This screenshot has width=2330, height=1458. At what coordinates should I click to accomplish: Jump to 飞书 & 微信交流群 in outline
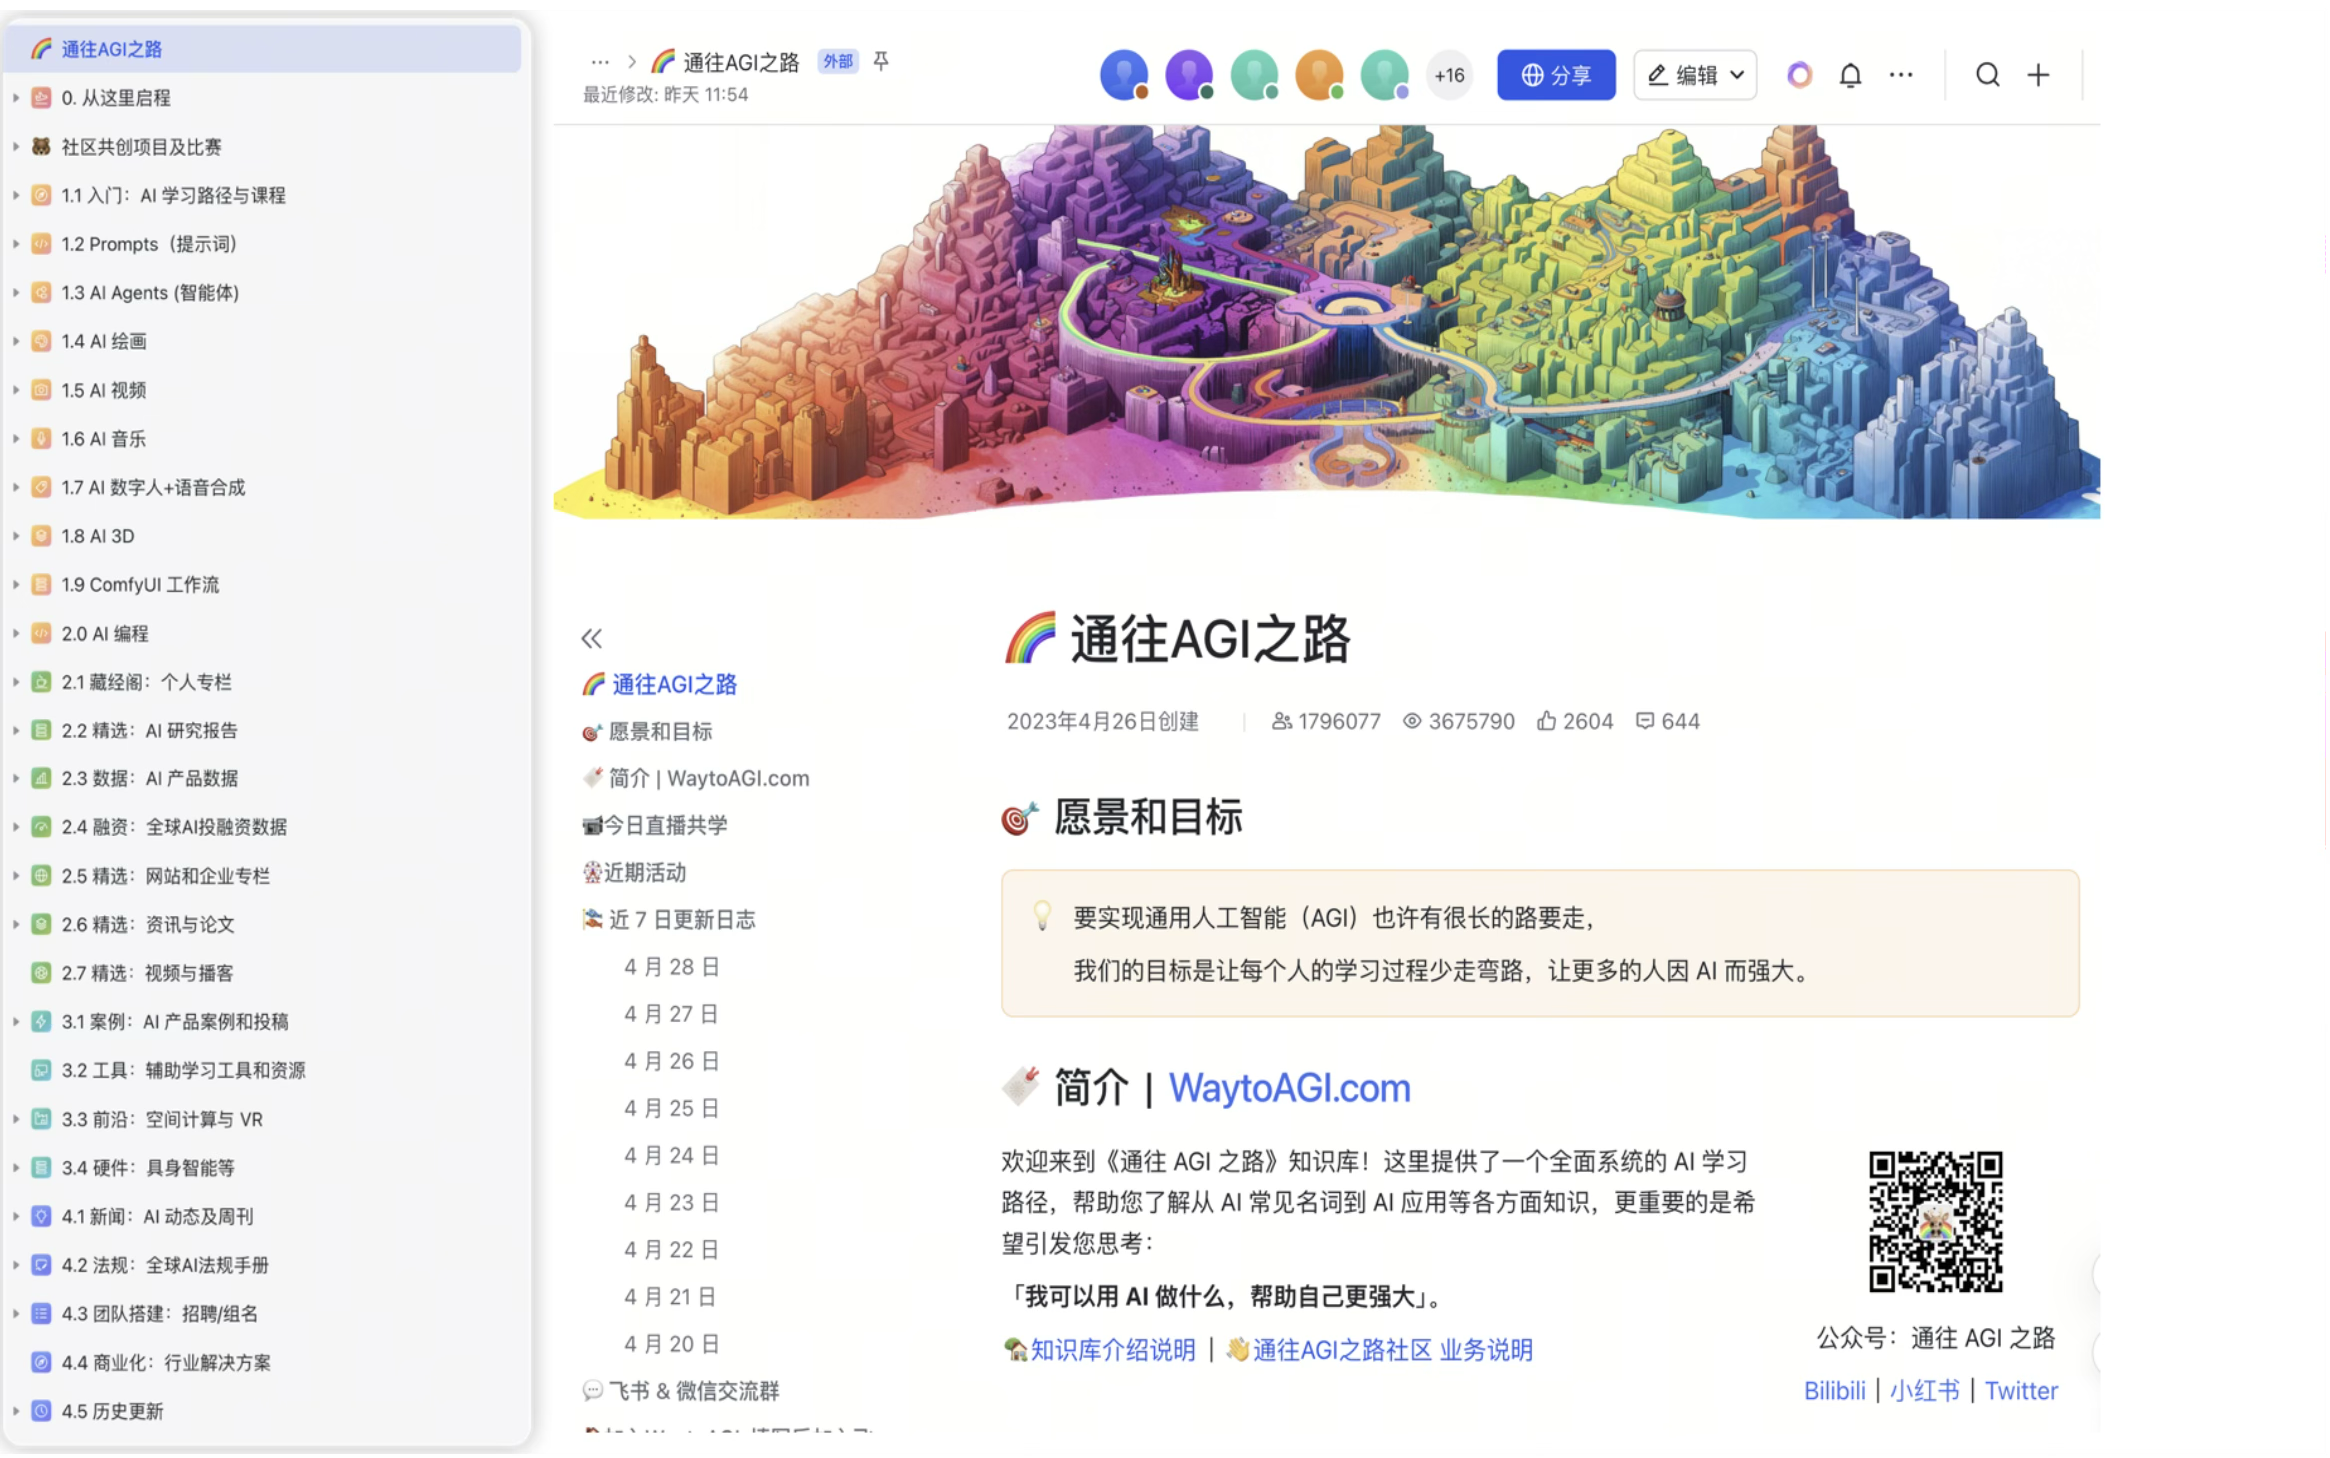681,1391
